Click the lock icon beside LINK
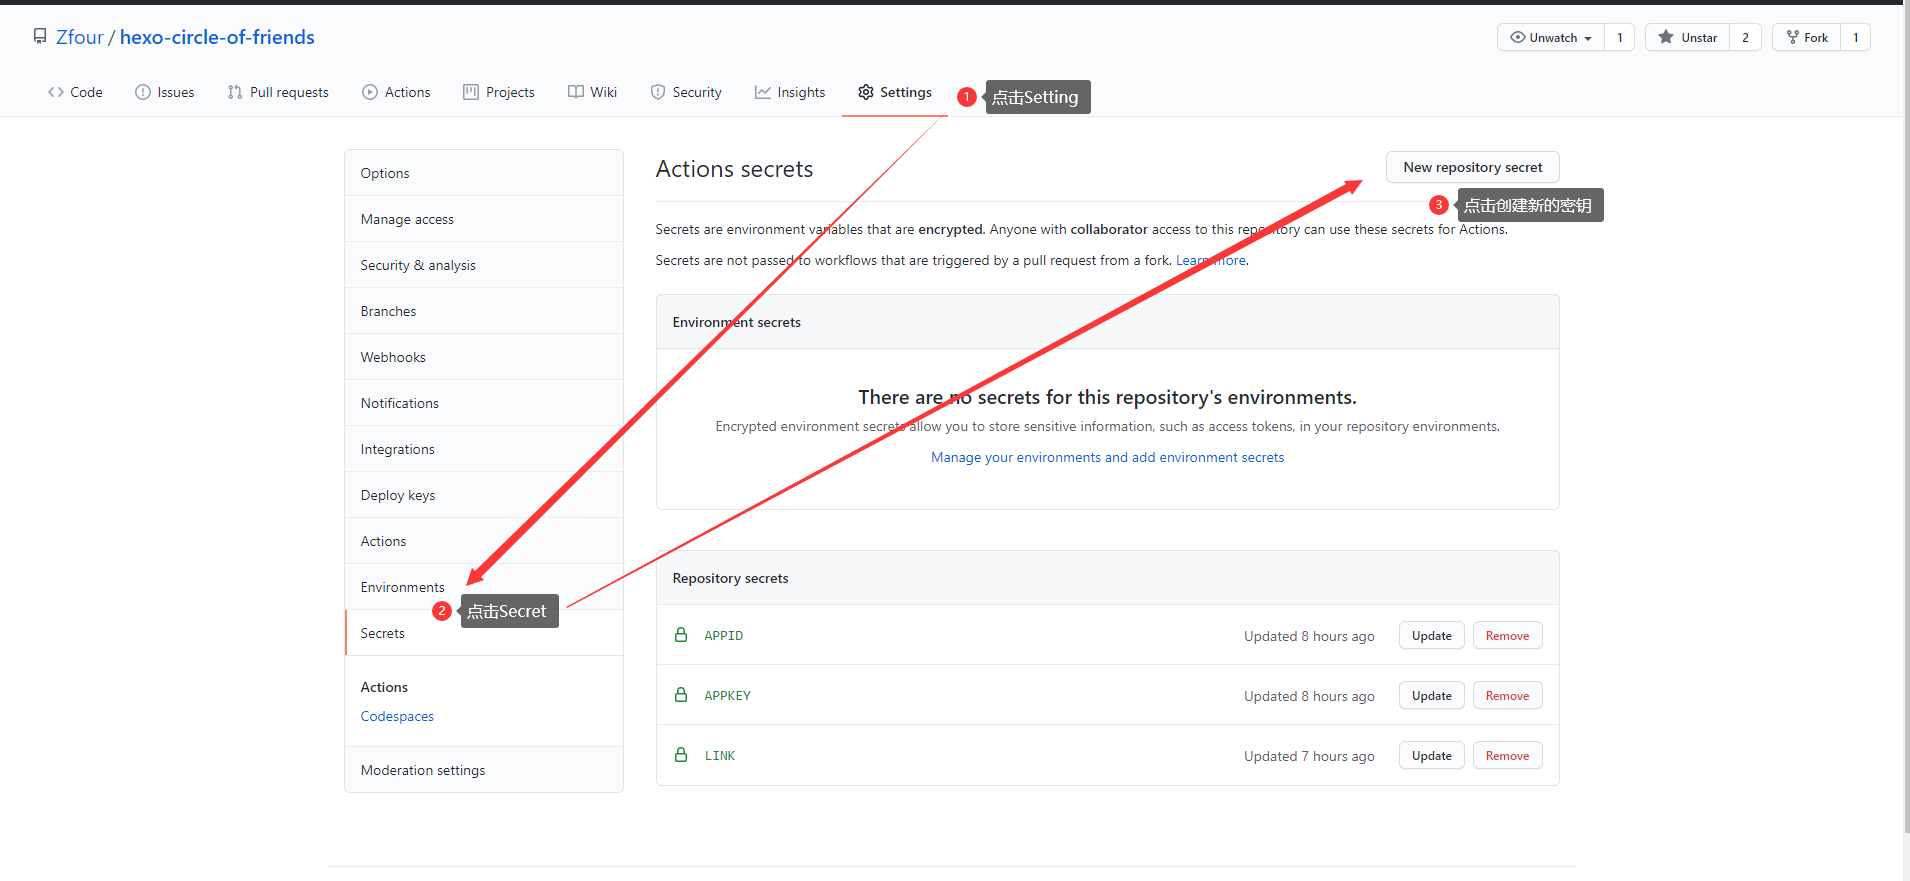This screenshot has height=881, width=1910. [681, 755]
